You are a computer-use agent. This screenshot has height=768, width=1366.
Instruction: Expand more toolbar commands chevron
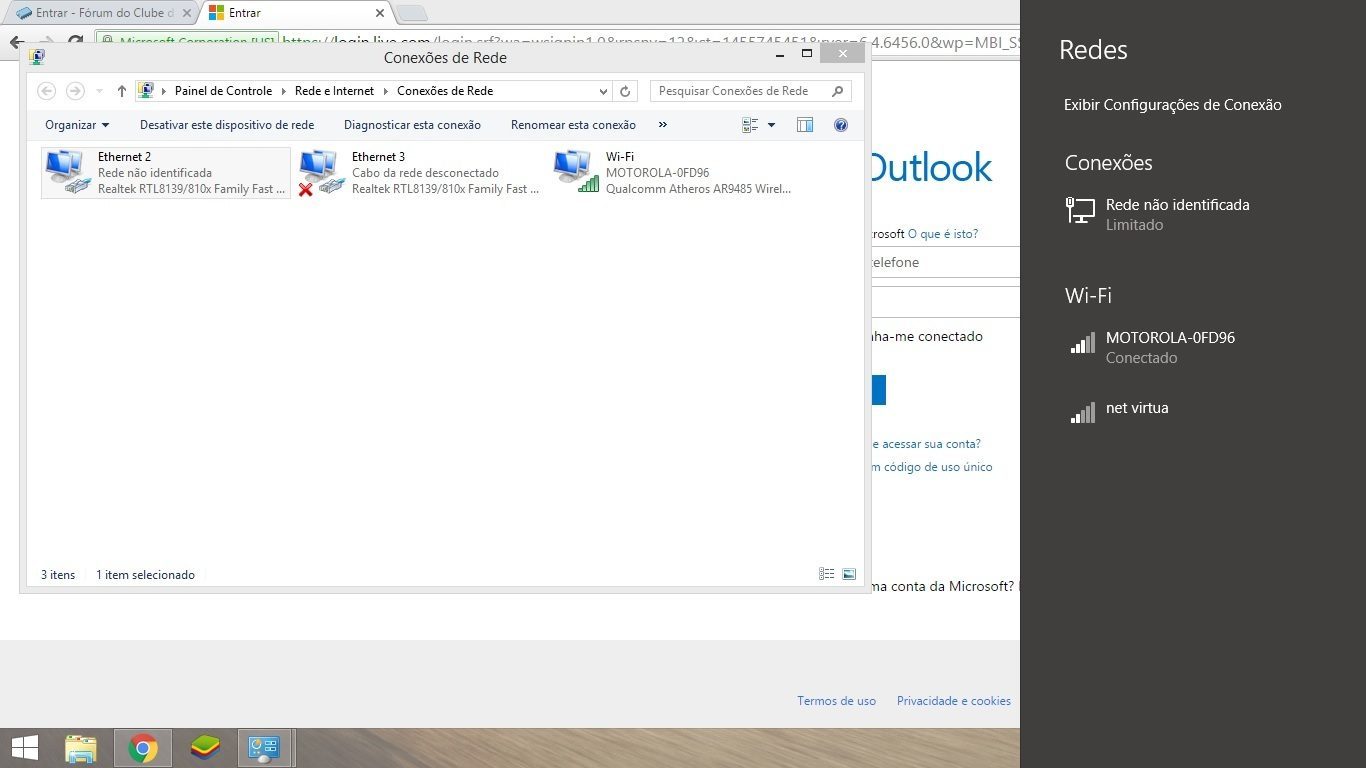(x=662, y=125)
